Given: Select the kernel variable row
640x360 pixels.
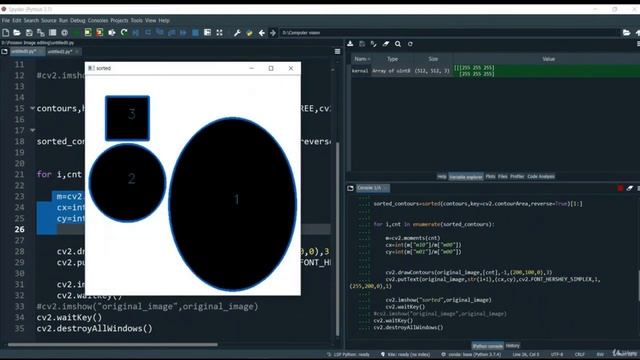Looking at the screenshot, I should click(496, 71).
